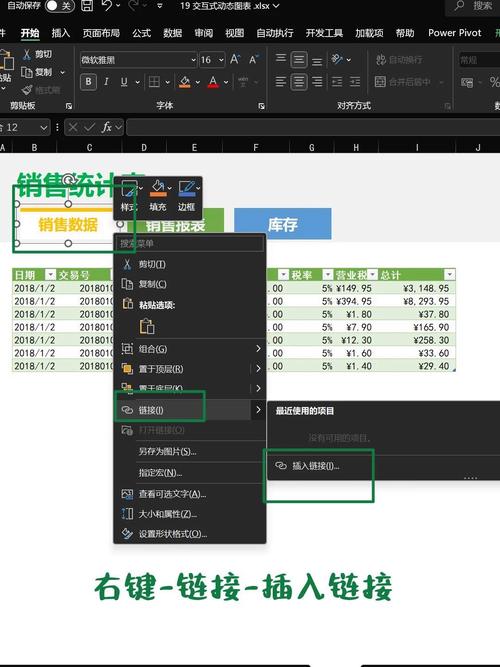Click the top align icon
Screen dimensions: 500x667
pyautogui.click(x=280, y=59)
